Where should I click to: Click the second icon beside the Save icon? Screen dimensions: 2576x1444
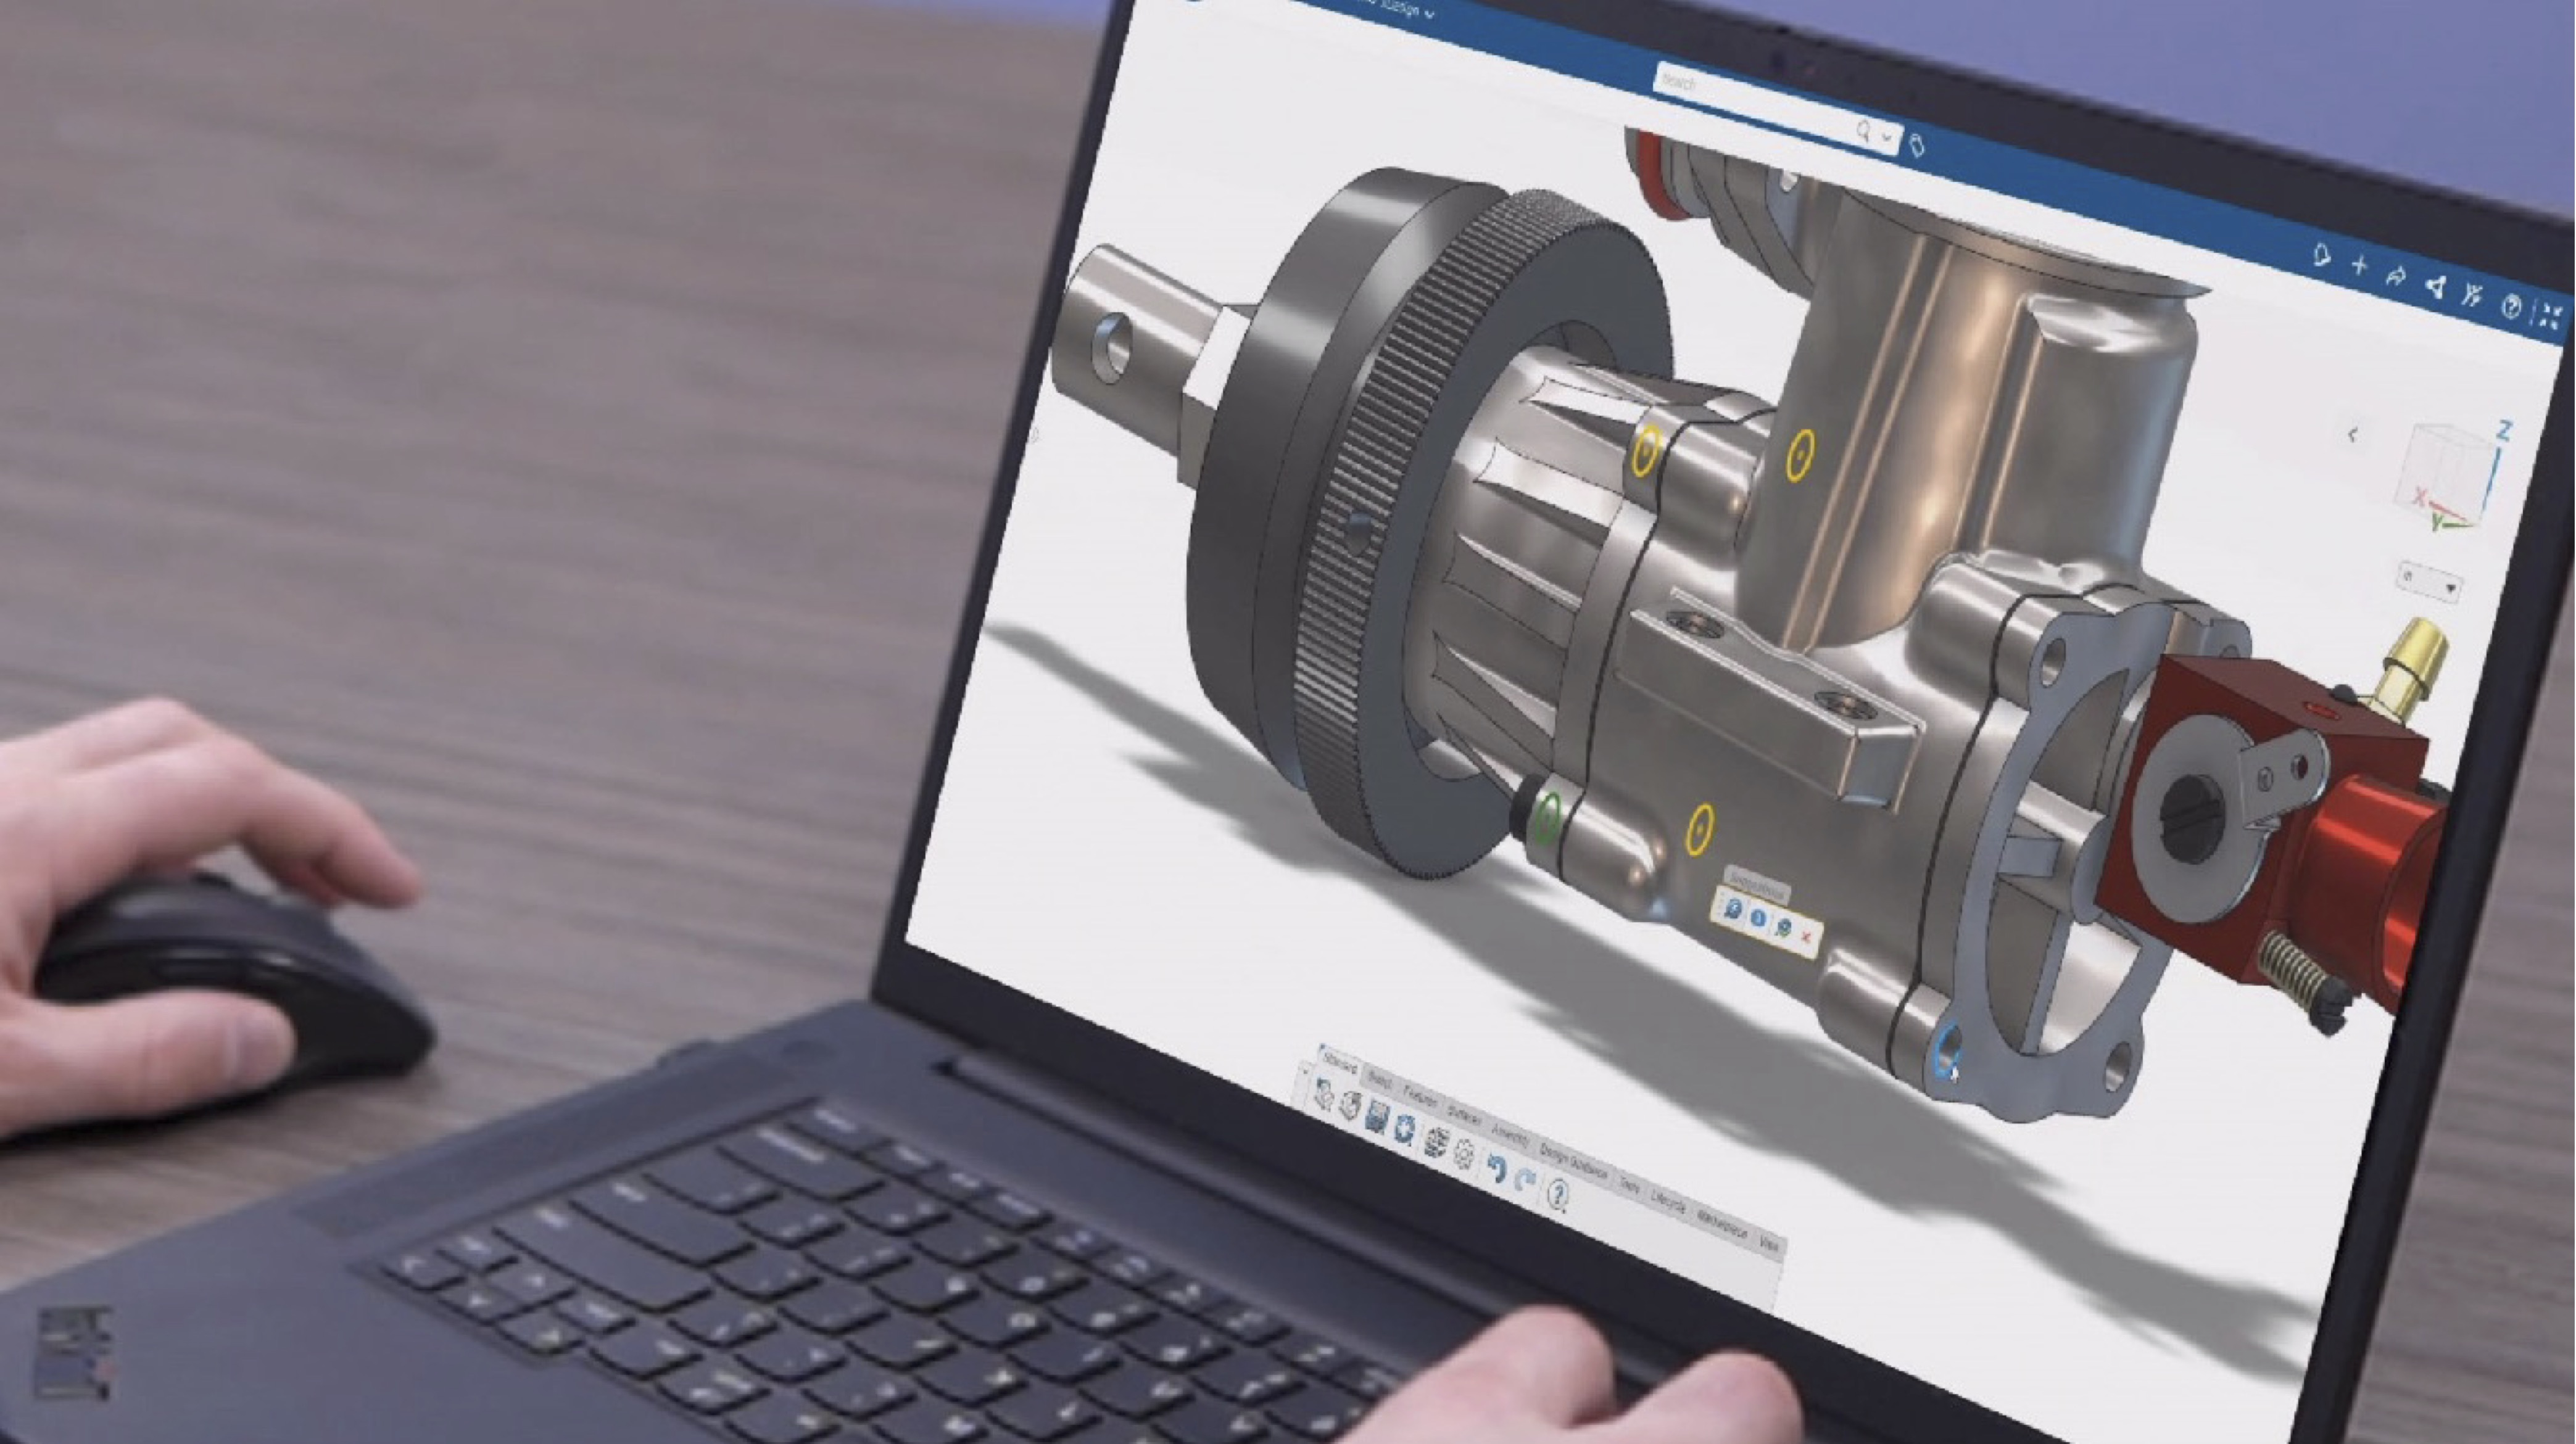click(1351, 1107)
